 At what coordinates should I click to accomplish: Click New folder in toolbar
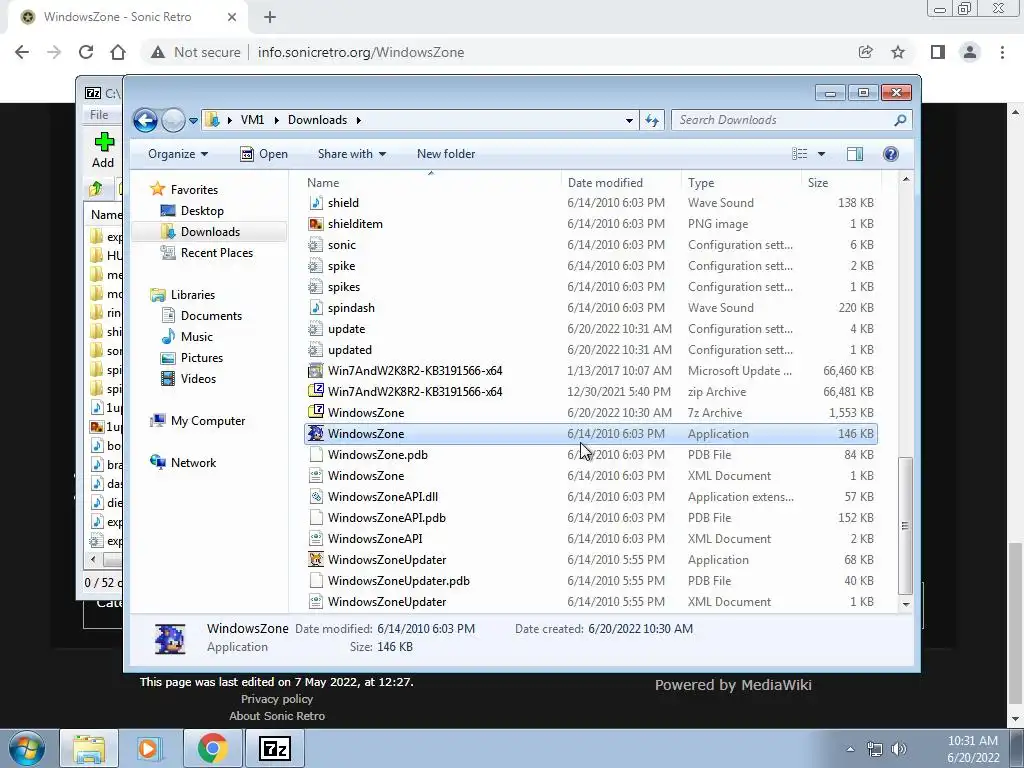[x=446, y=154]
